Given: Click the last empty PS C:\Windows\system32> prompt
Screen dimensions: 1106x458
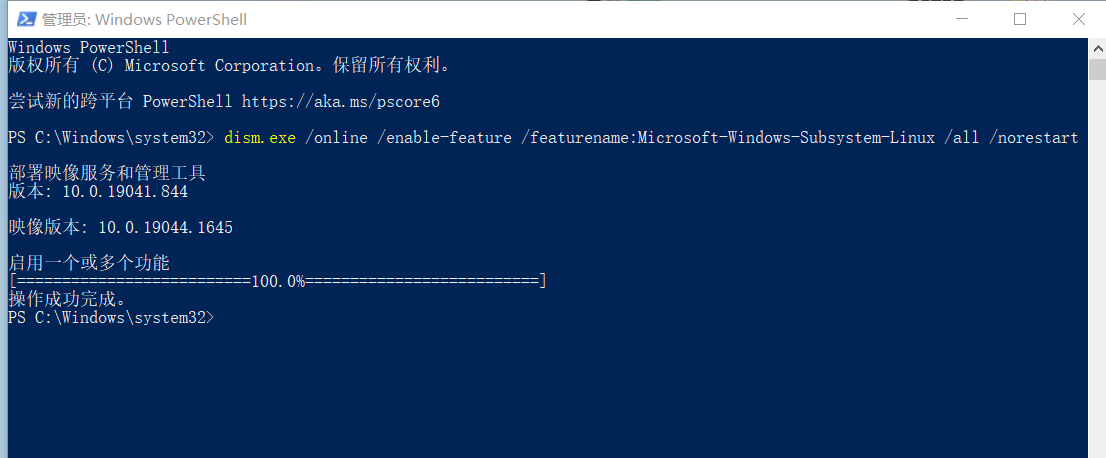Looking at the screenshot, I should coord(110,318).
